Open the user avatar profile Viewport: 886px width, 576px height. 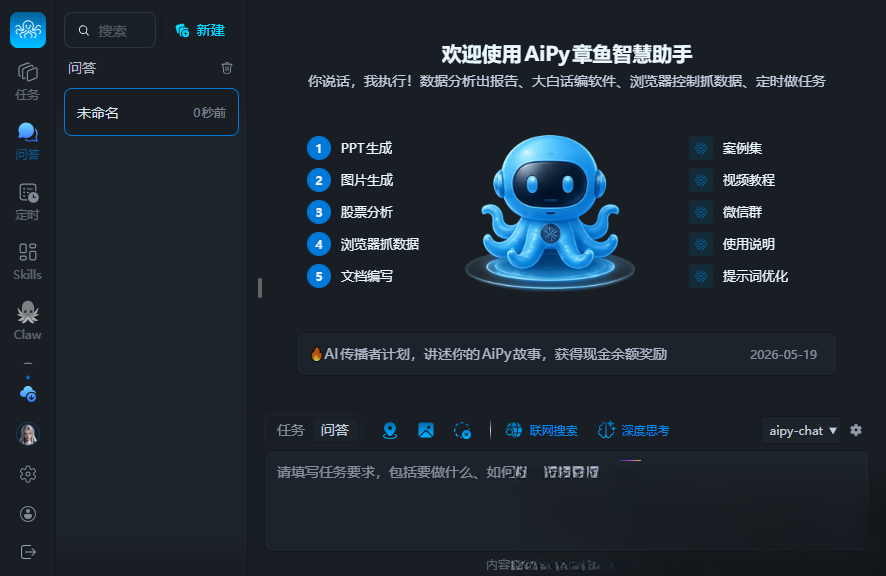coord(28,434)
